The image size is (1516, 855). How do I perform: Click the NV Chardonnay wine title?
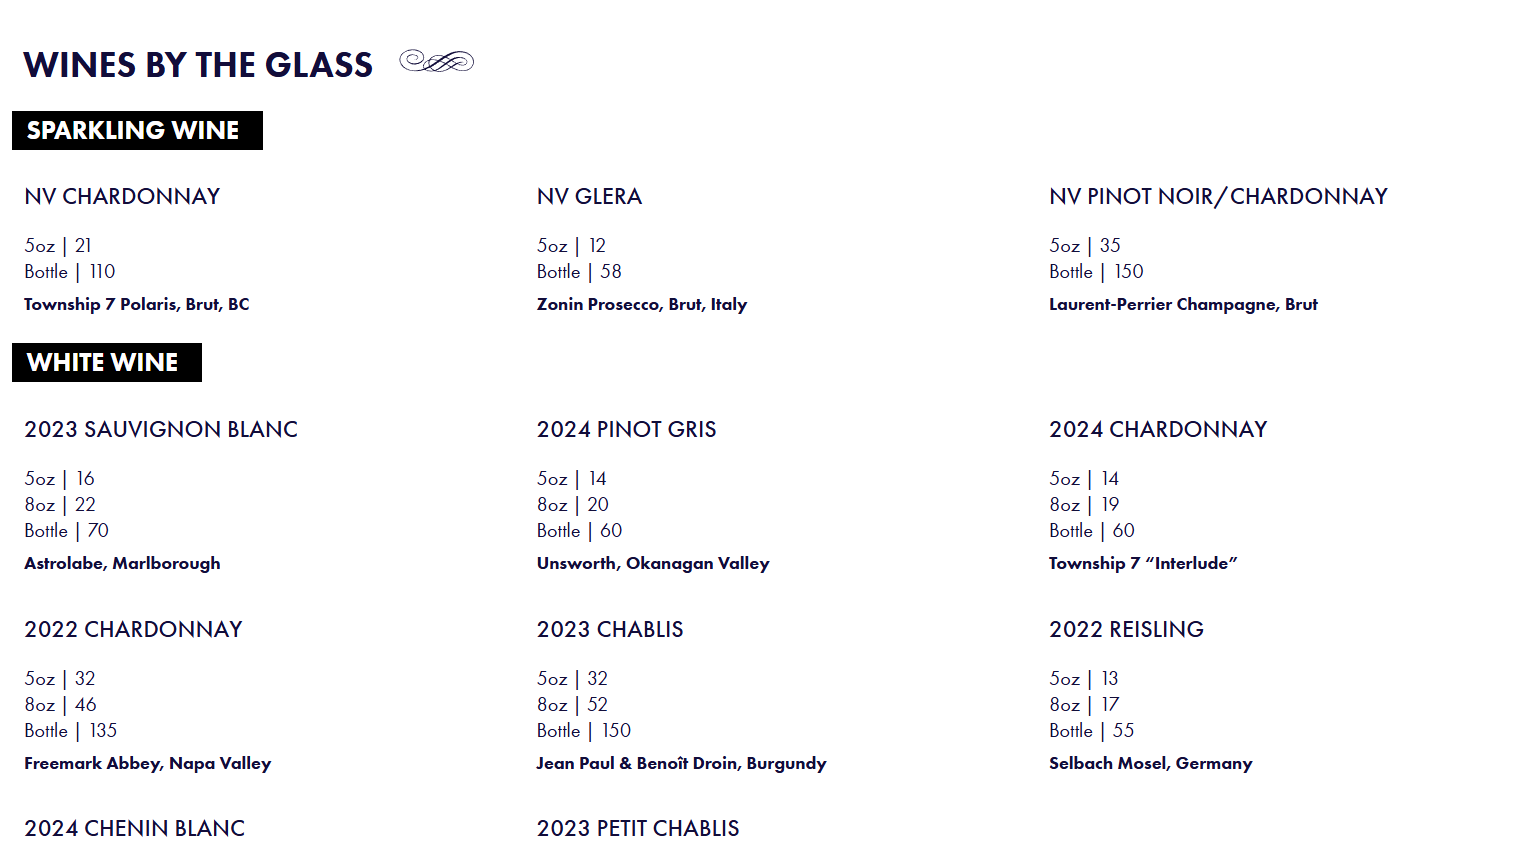pyautogui.click(x=122, y=197)
